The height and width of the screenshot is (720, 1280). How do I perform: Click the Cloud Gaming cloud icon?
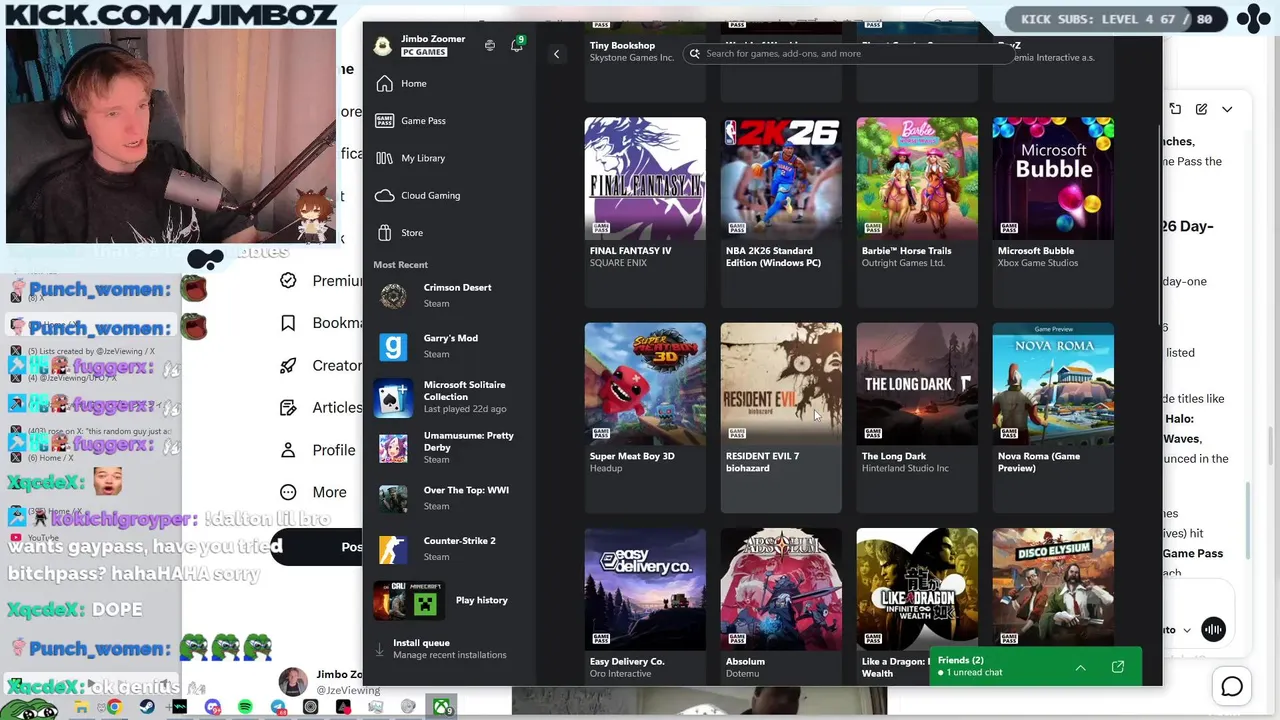click(385, 196)
